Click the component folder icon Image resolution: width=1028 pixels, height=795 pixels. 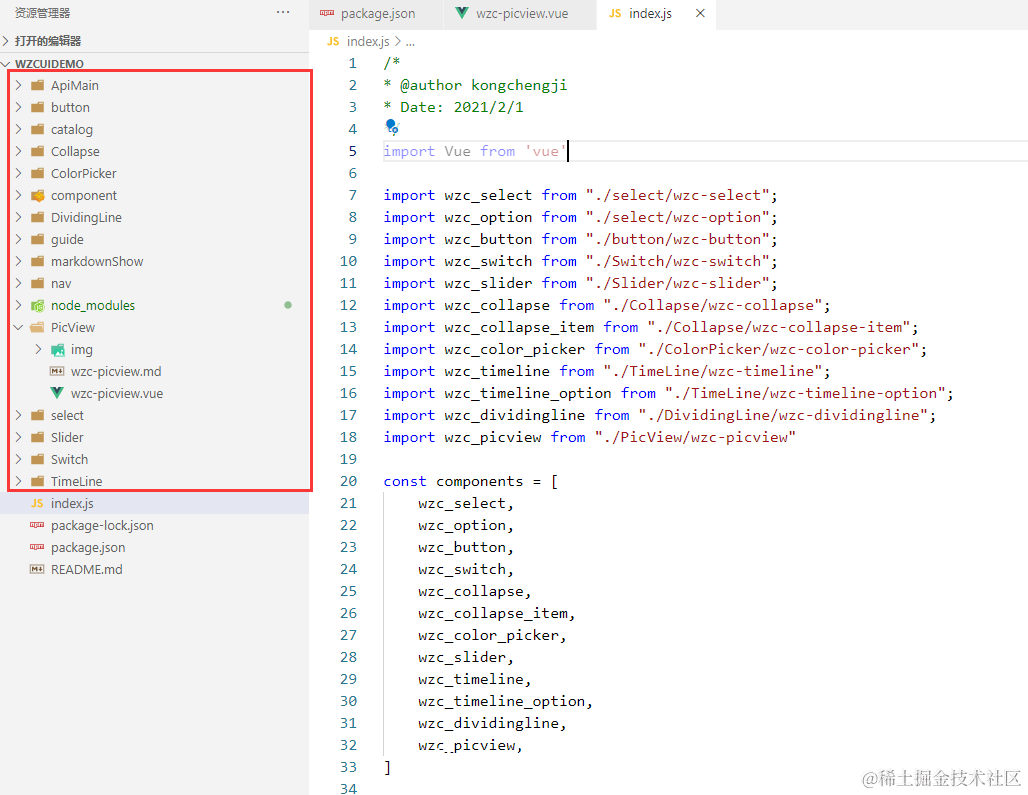pos(38,195)
